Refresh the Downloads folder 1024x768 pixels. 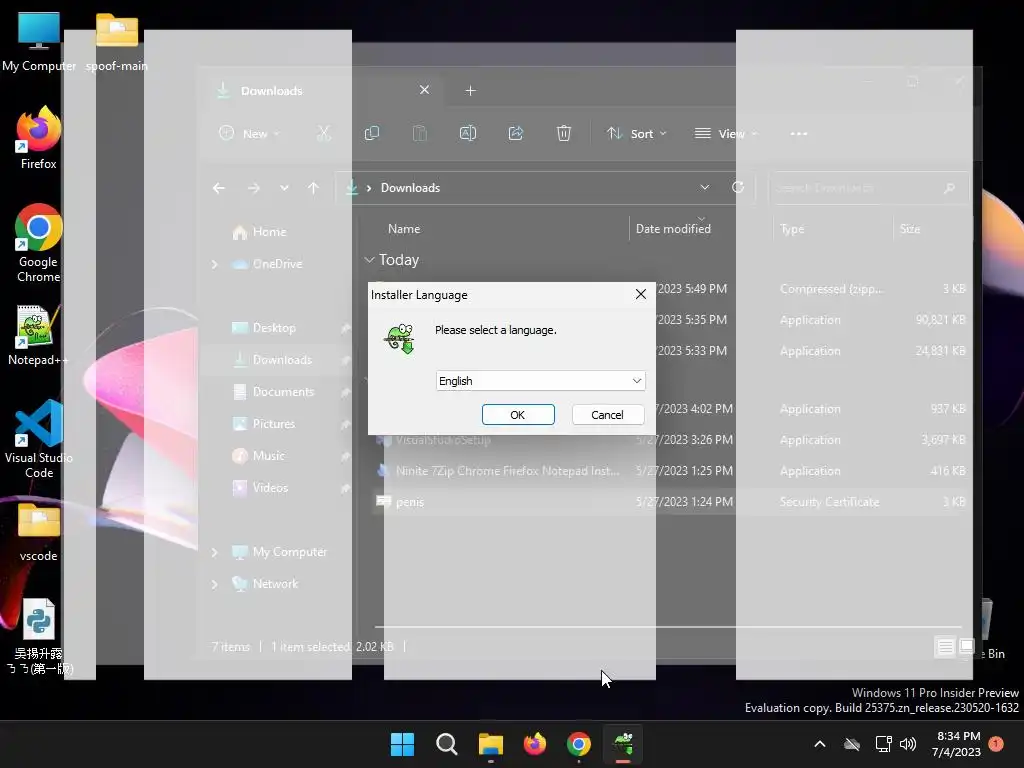point(738,187)
